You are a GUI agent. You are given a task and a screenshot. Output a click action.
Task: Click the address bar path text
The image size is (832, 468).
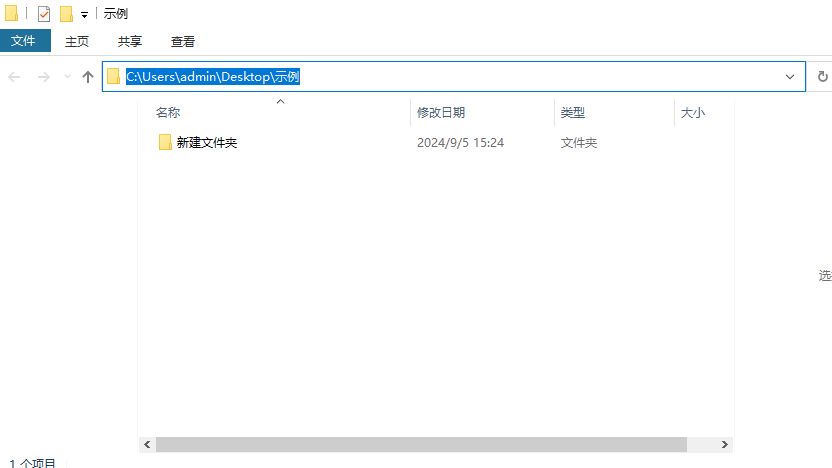click(x=213, y=76)
